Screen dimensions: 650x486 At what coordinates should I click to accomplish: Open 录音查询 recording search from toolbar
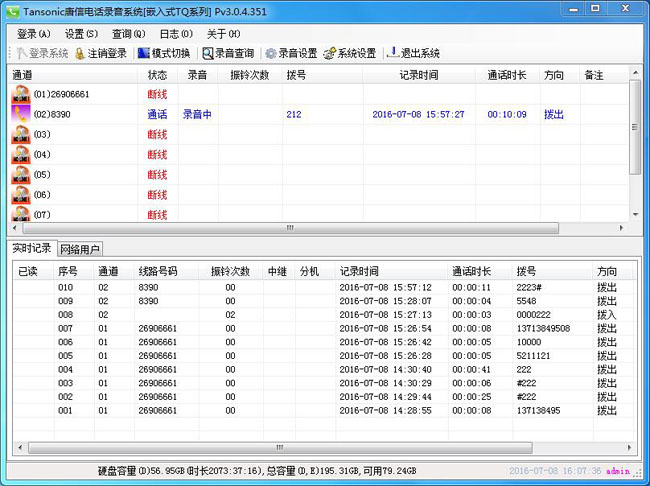208,53
